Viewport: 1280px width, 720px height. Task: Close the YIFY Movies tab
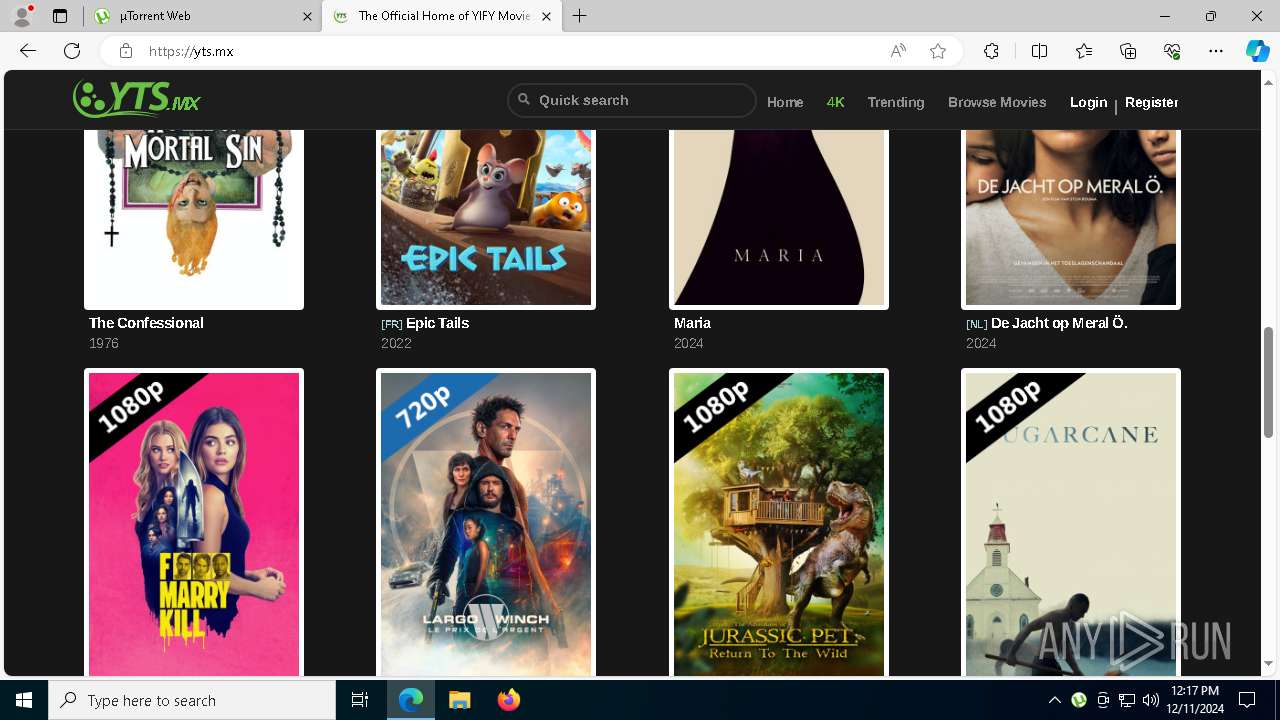tap(546, 16)
